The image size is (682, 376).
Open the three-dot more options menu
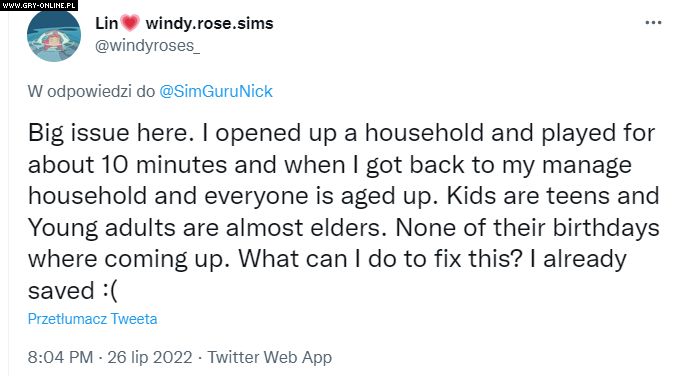[x=653, y=23]
